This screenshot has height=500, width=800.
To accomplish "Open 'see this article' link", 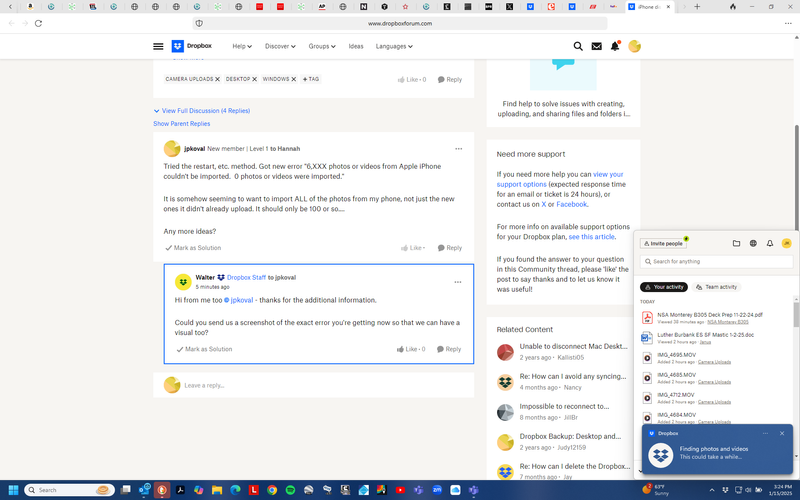I will coord(591,237).
